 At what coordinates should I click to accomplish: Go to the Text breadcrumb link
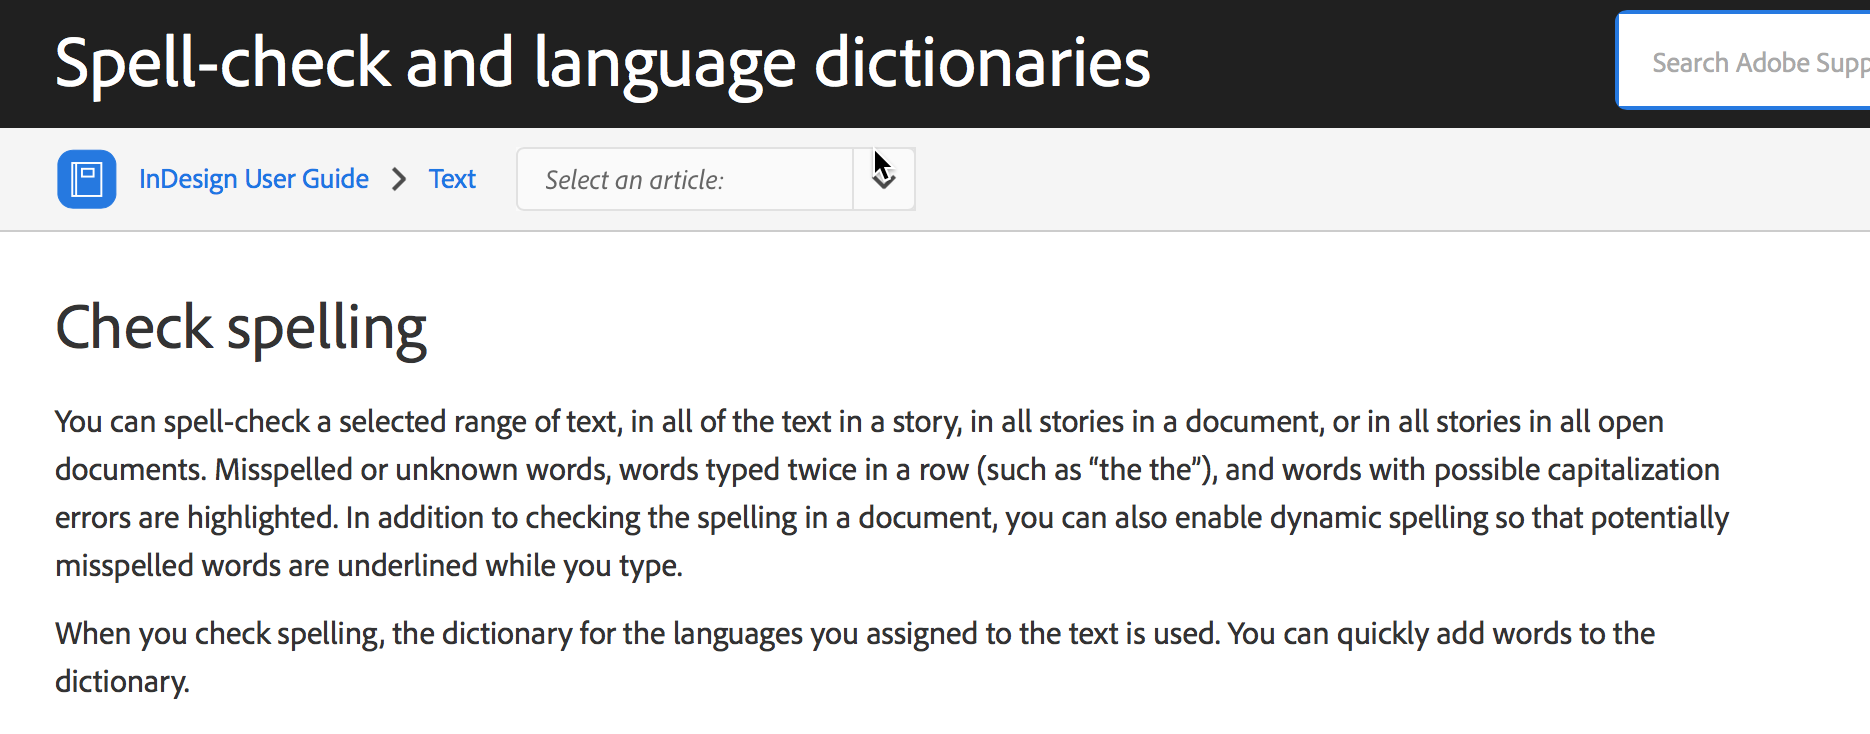pyautogui.click(x=452, y=179)
